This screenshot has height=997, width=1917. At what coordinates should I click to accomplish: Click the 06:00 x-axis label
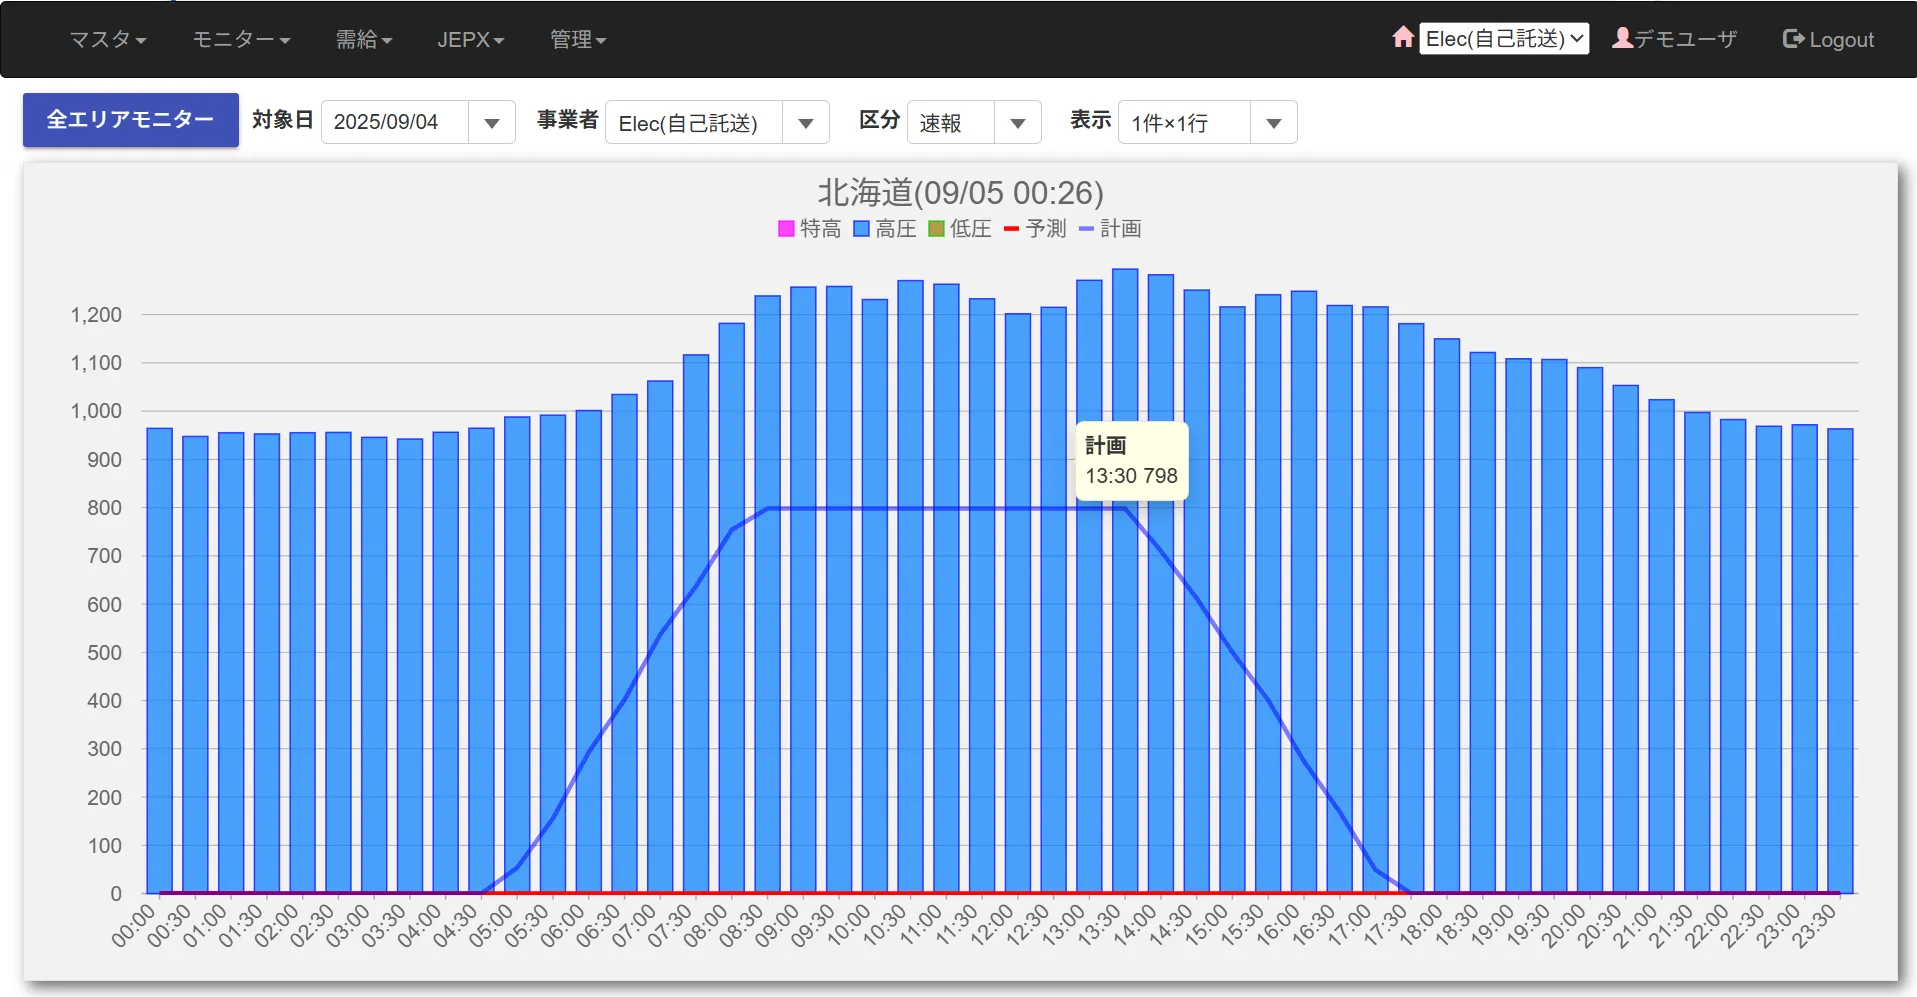click(562, 926)
